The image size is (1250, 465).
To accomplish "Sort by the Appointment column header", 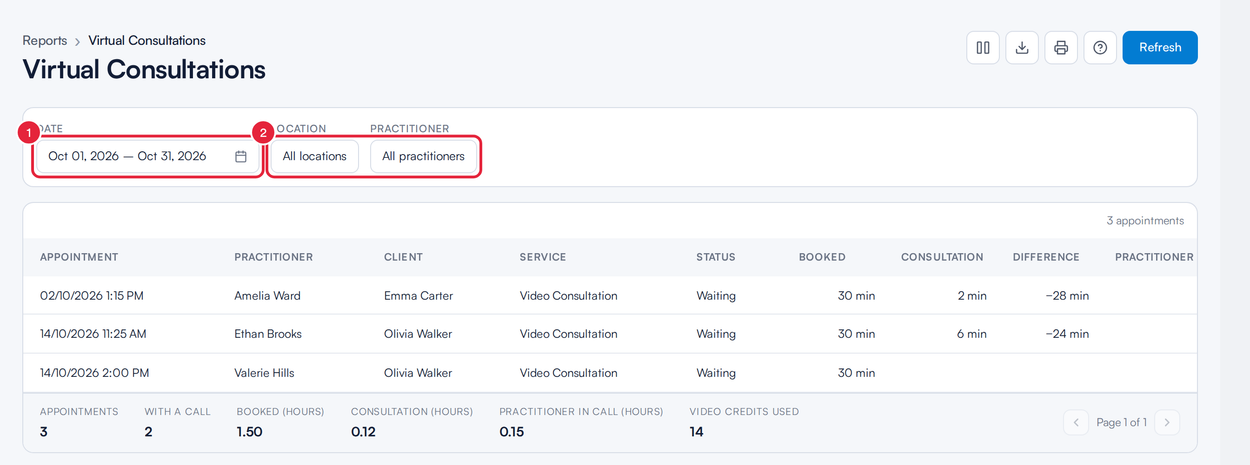I will 79,257.
